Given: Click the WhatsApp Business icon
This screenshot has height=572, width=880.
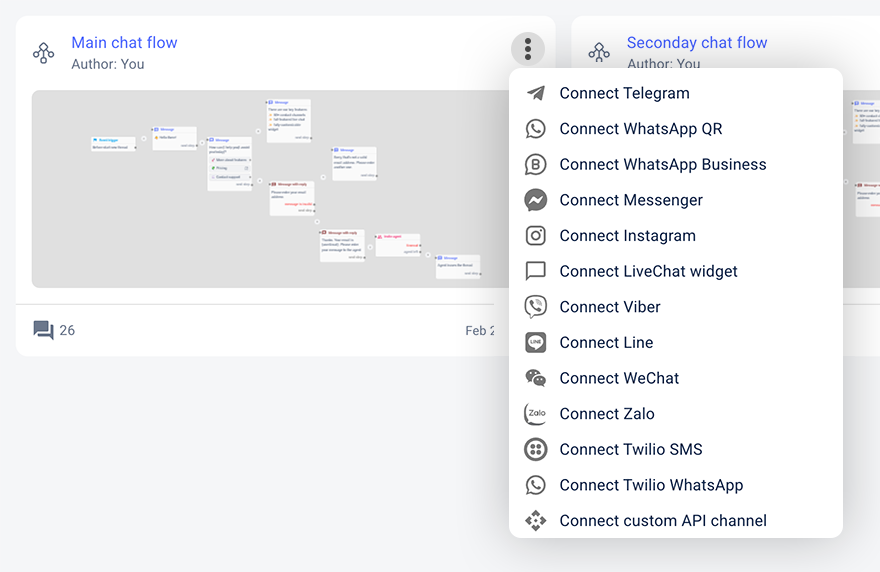Looking at the screenshot, I should tap(536, 165).
